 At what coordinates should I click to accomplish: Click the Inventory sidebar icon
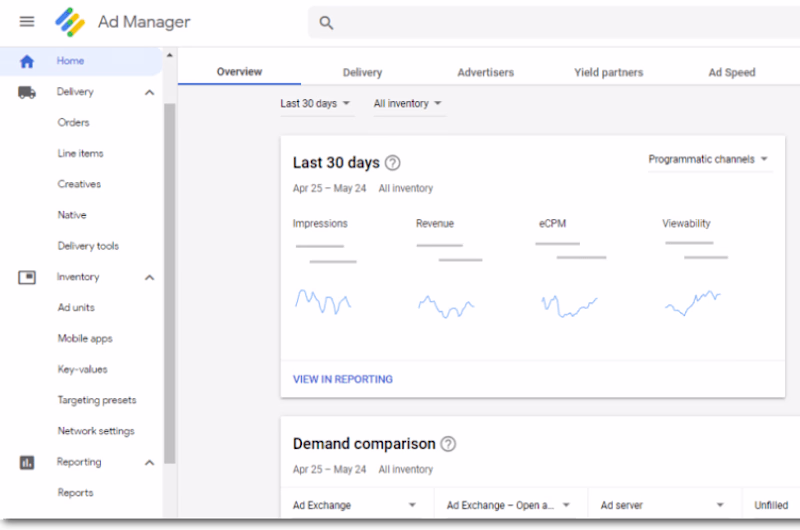(x=27, y=277)
